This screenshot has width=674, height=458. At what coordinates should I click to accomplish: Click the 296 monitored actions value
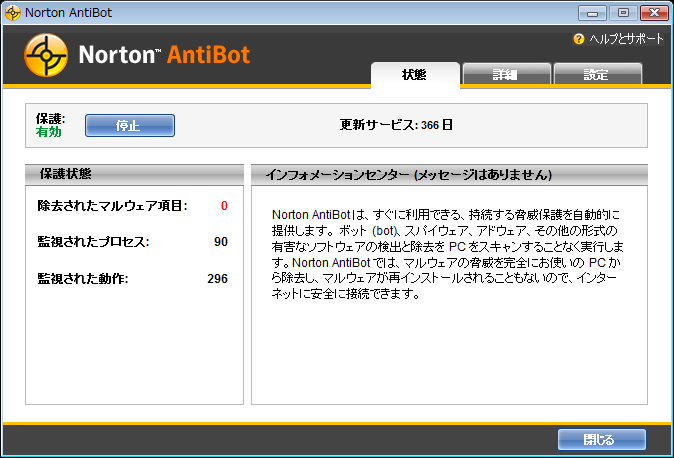click(x=218, y=279)
